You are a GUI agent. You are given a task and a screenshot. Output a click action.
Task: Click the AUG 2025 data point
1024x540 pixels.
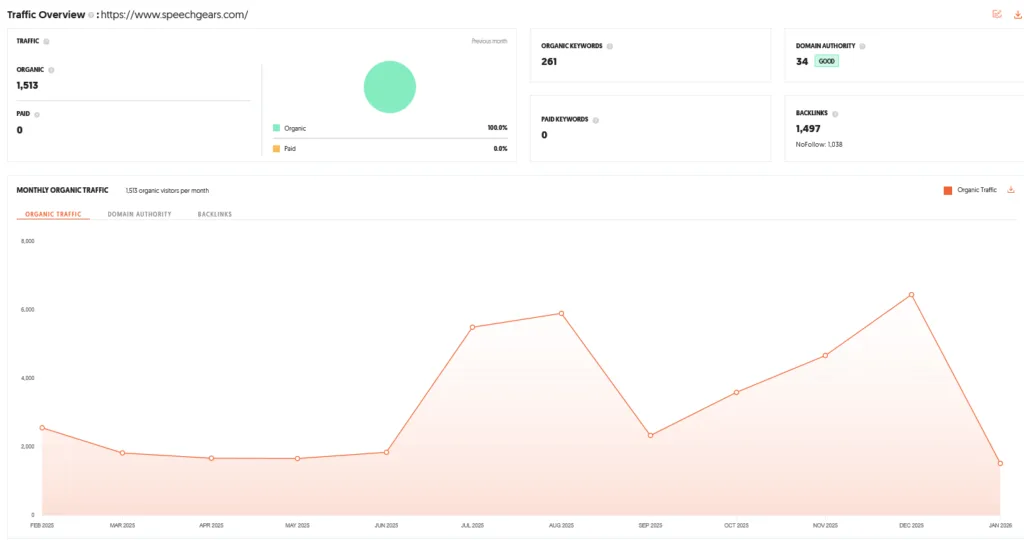[561, 313]
